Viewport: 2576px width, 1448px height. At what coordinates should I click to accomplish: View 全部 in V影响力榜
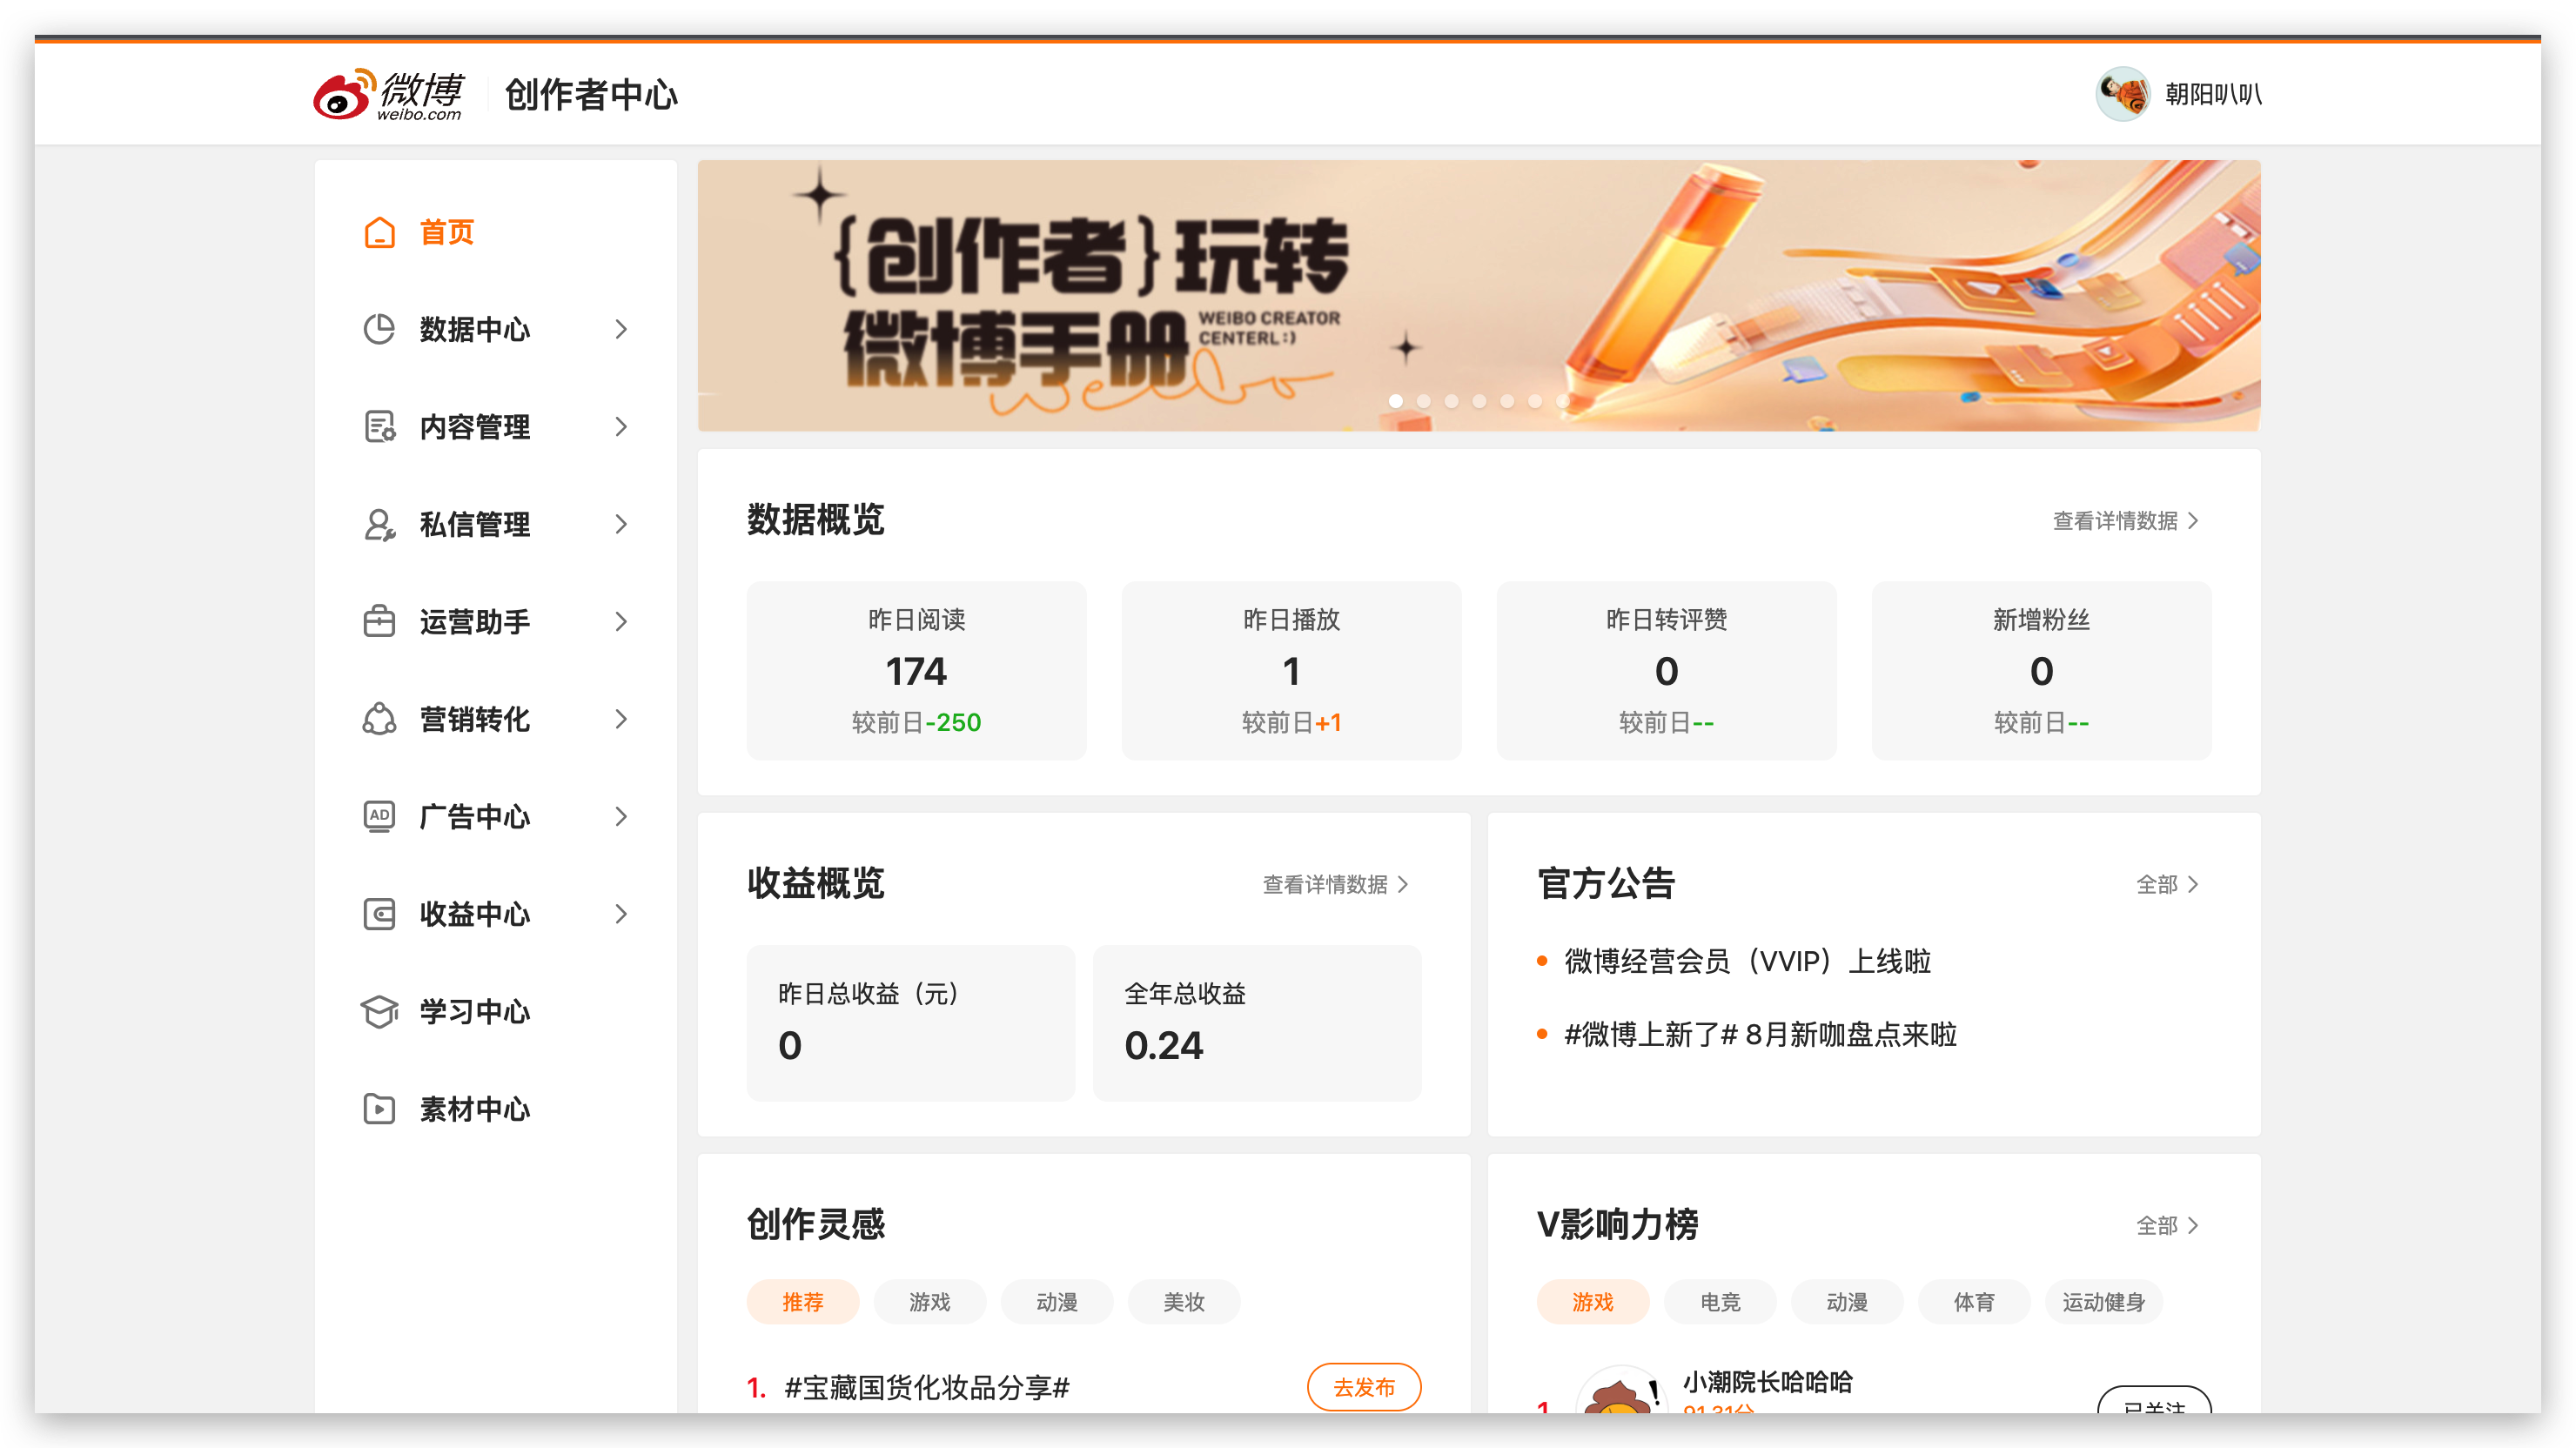click(2167, 1226)
